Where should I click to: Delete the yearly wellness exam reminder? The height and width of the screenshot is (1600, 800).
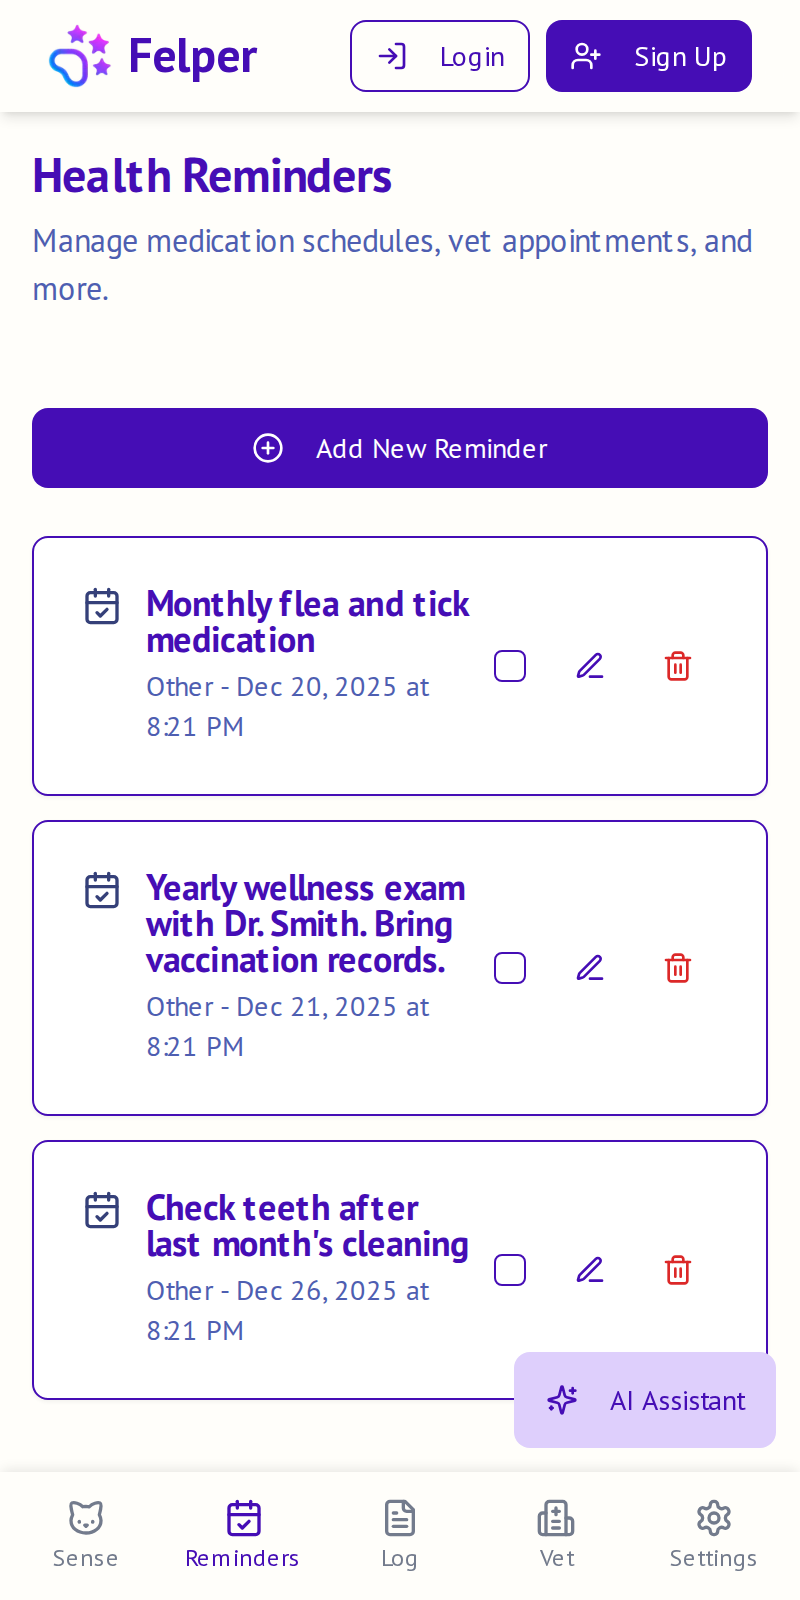678,968
